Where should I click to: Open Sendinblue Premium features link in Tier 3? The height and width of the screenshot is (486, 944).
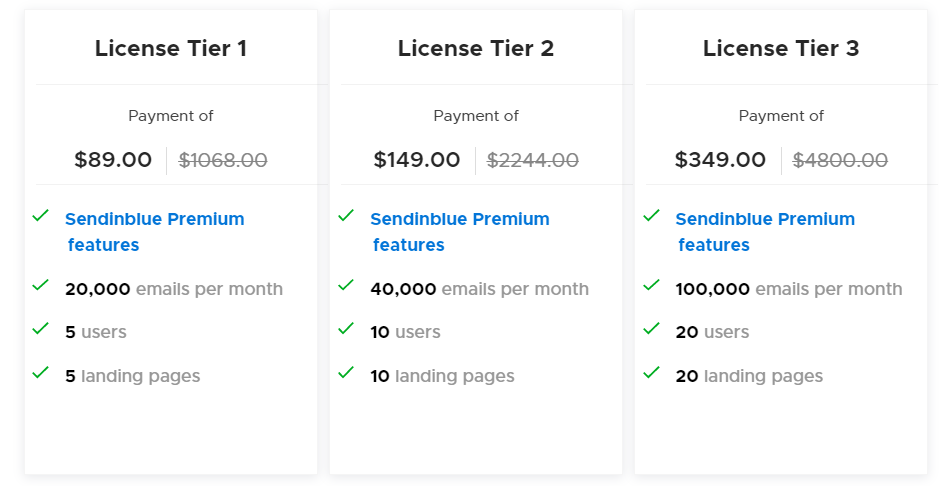point(765,232)
